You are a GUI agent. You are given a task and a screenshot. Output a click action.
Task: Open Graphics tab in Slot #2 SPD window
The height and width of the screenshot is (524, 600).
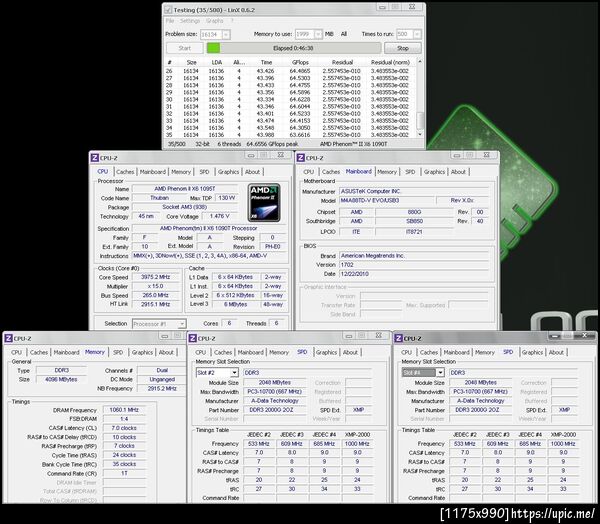[326, 353]
